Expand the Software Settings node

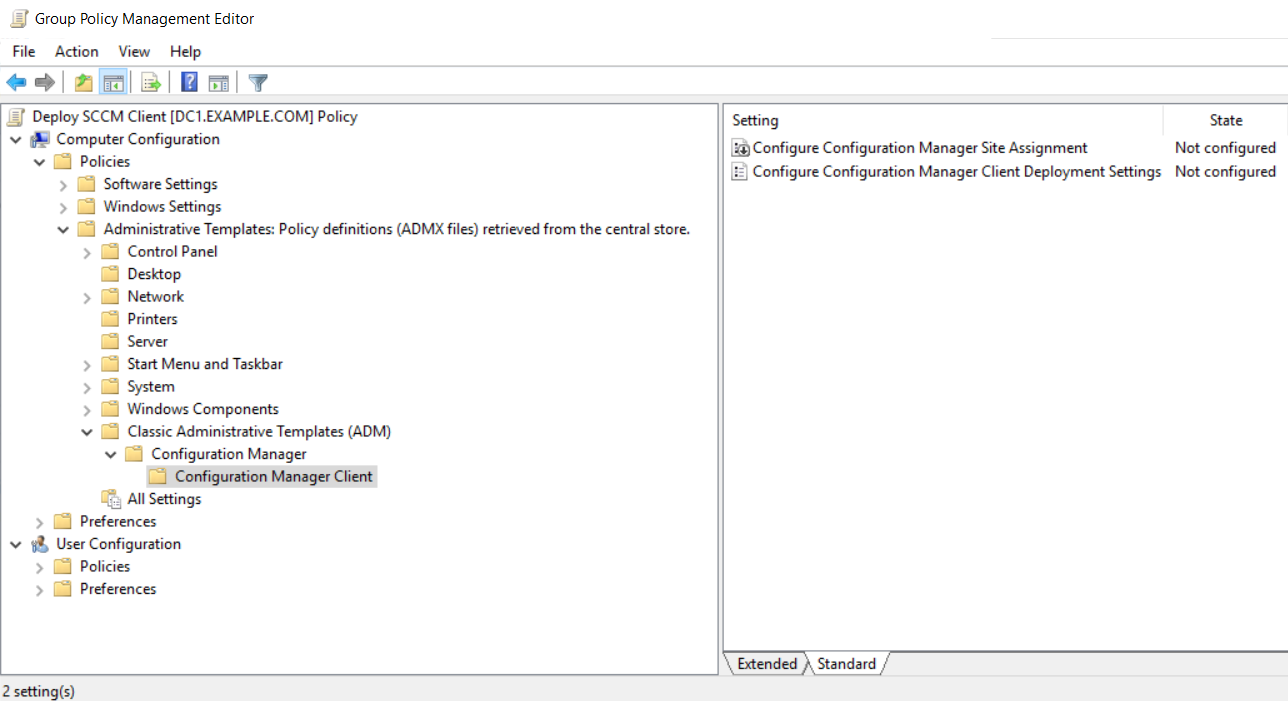pos(63,185)
